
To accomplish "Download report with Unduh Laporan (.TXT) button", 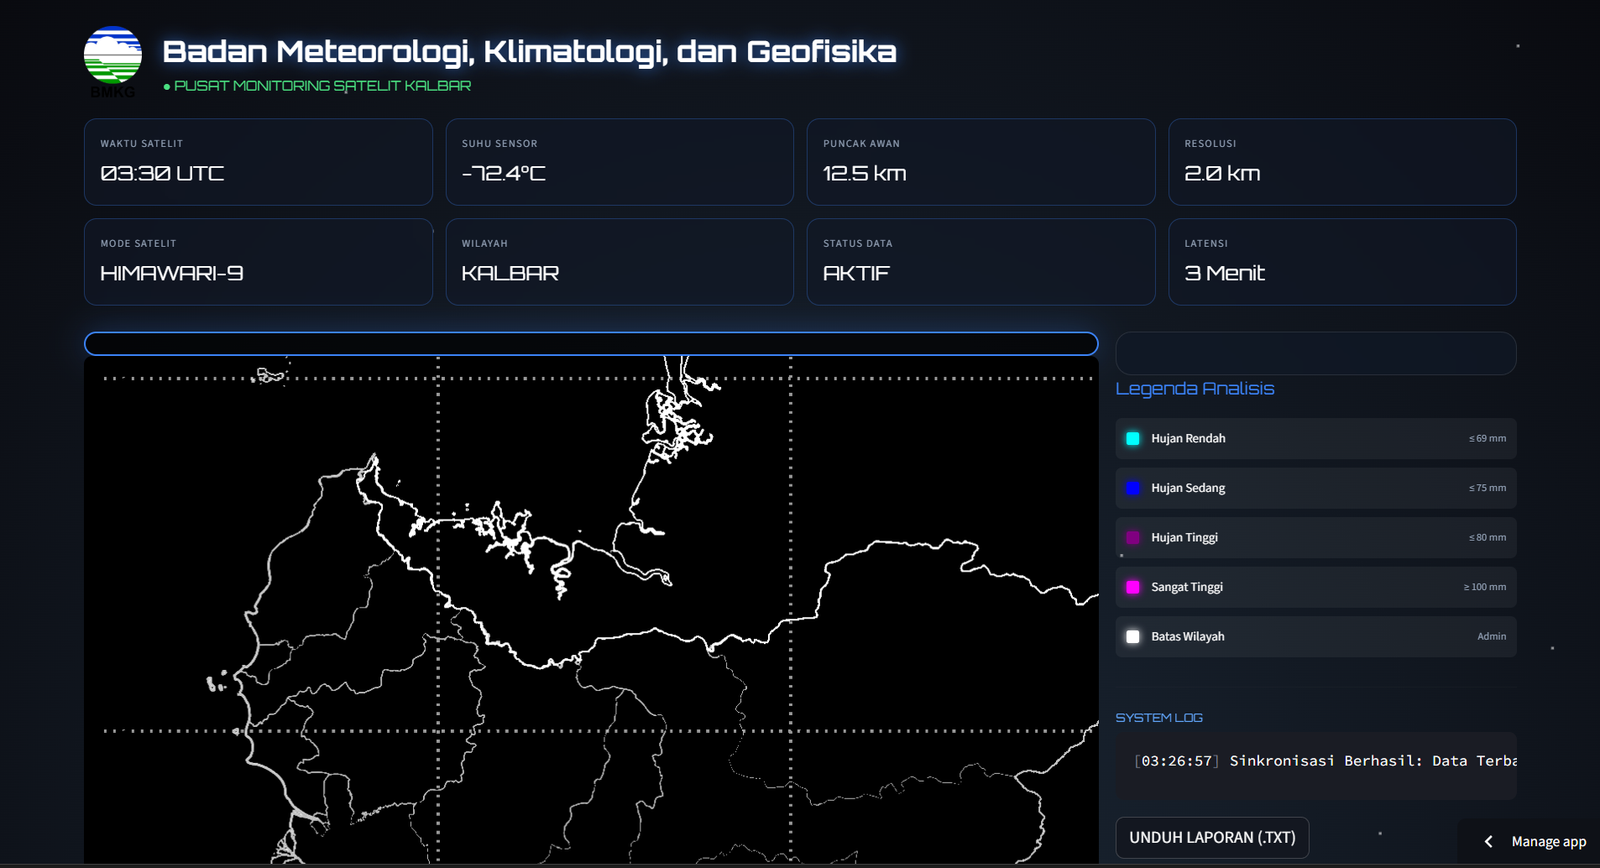I will [1211, 838].
